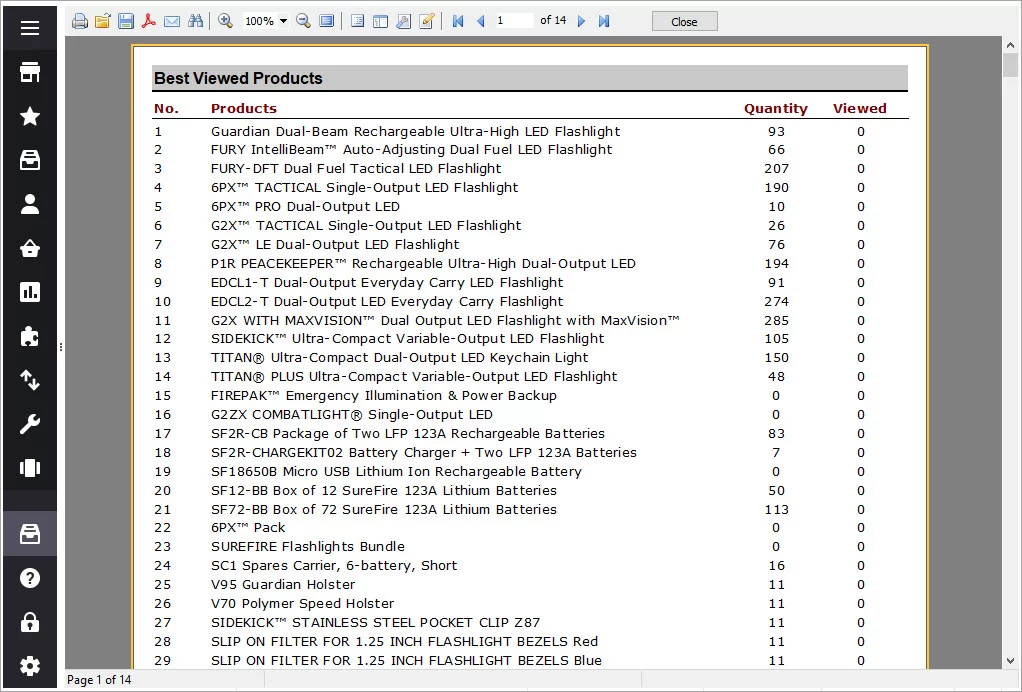Open page settings with the wrench icon
This screenshot has height=692, width=1022.
403,22
